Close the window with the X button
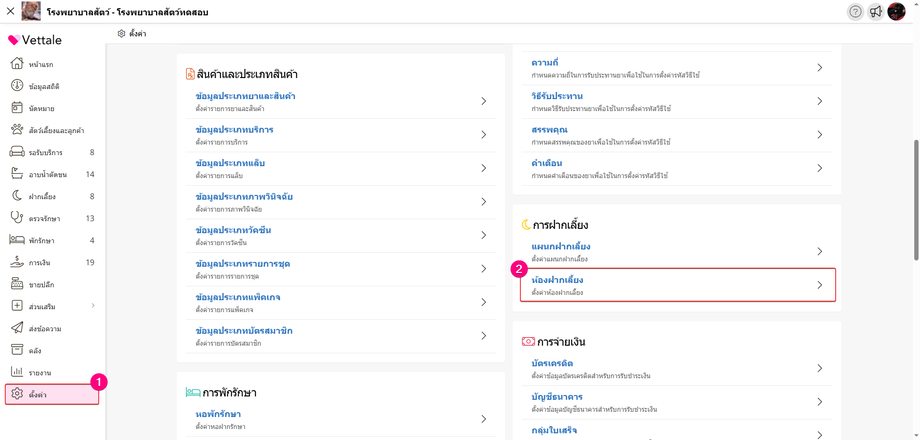The height and width of the screenshot is (440, 920). [x=10, y=11]
